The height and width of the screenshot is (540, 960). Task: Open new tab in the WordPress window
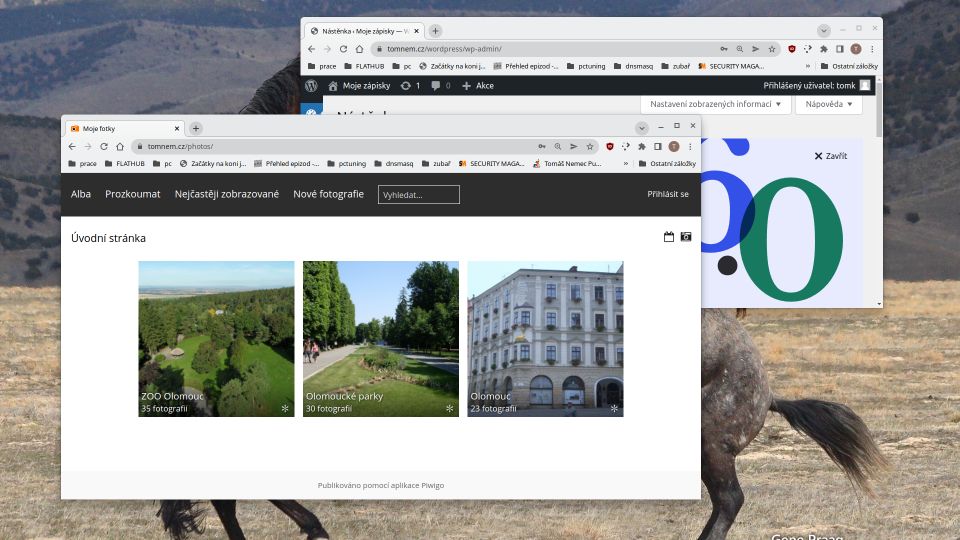coord(435,31)
